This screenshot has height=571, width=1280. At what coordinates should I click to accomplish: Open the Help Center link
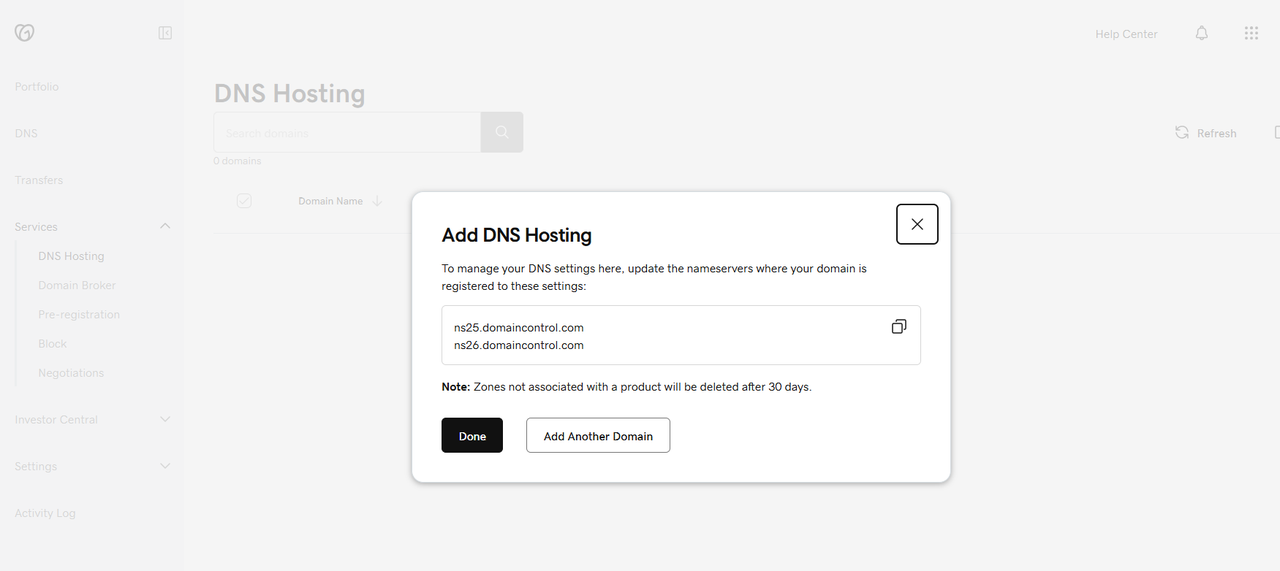(x=1126, y=34)
